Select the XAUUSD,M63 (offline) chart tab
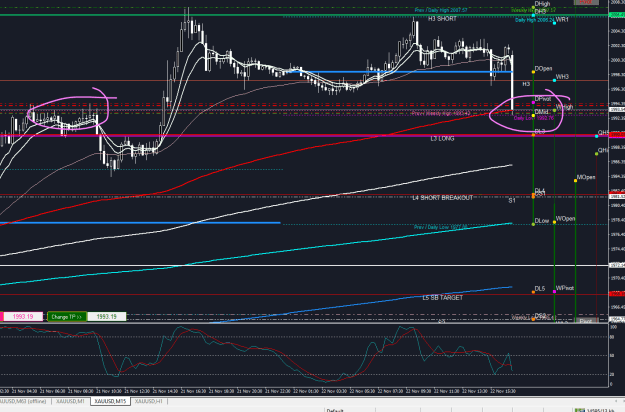The width and height of the screenshot is (625, 412). pyautogui.click(x=23, y=401)
